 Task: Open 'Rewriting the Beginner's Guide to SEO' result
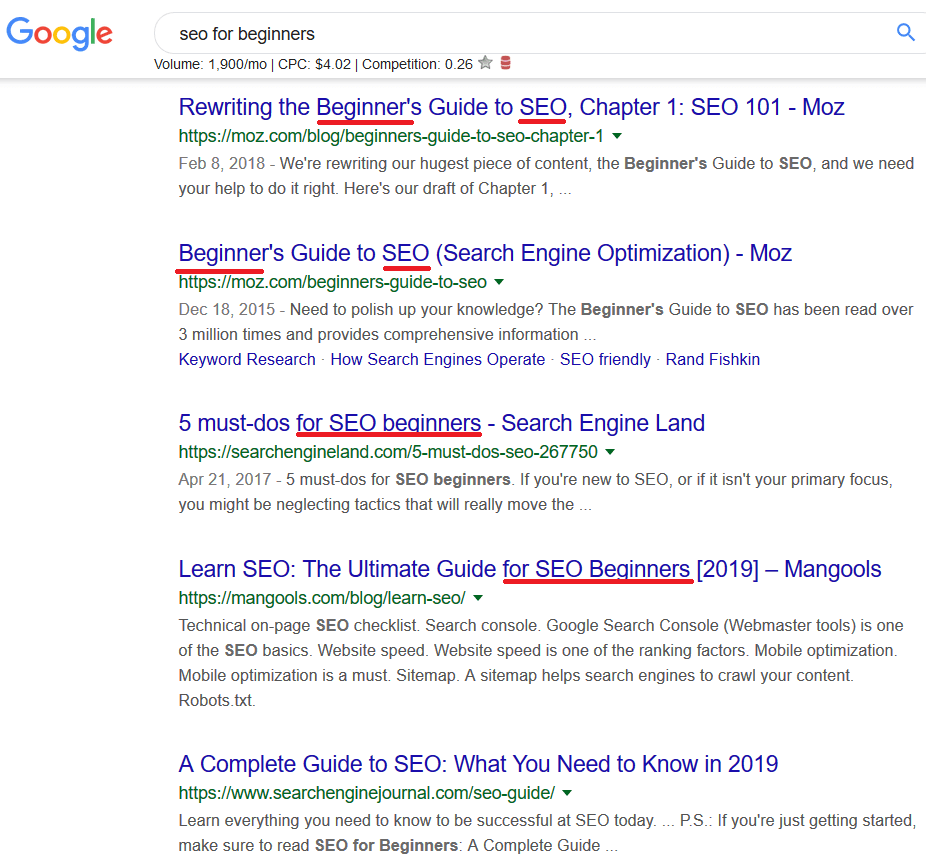tap(511, 107)
